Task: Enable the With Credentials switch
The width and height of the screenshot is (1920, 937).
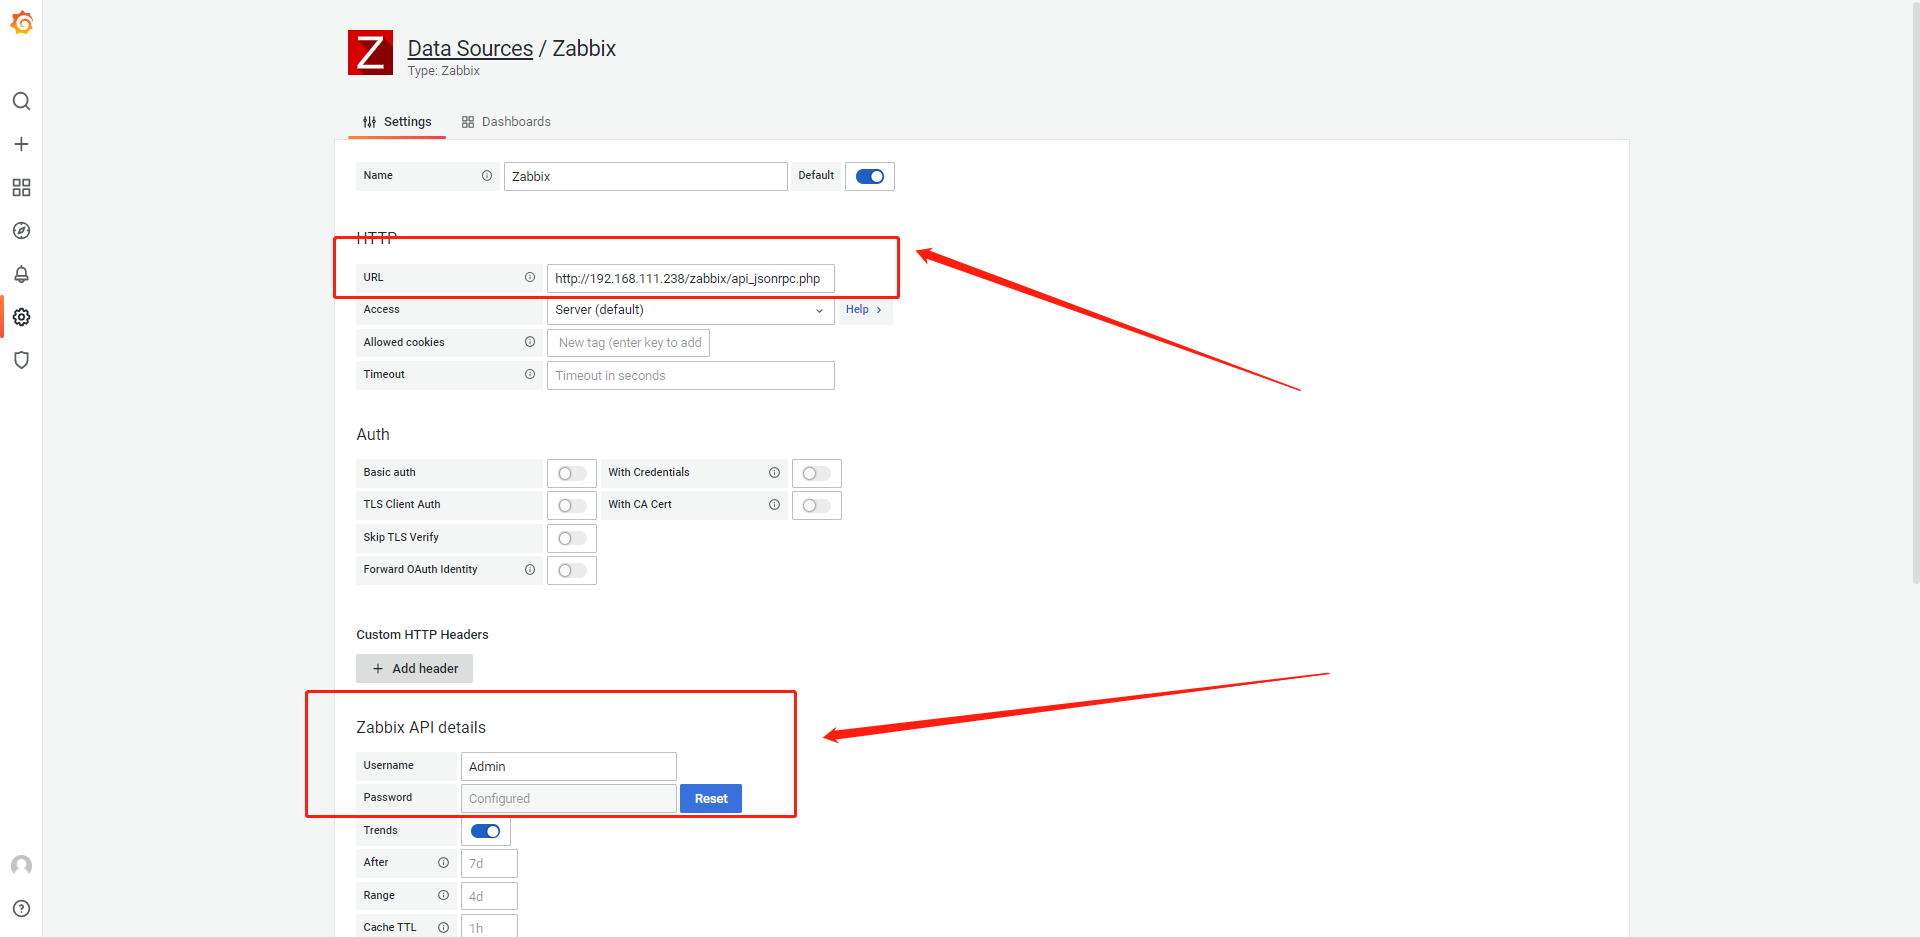Action: [x=817, y=474]
